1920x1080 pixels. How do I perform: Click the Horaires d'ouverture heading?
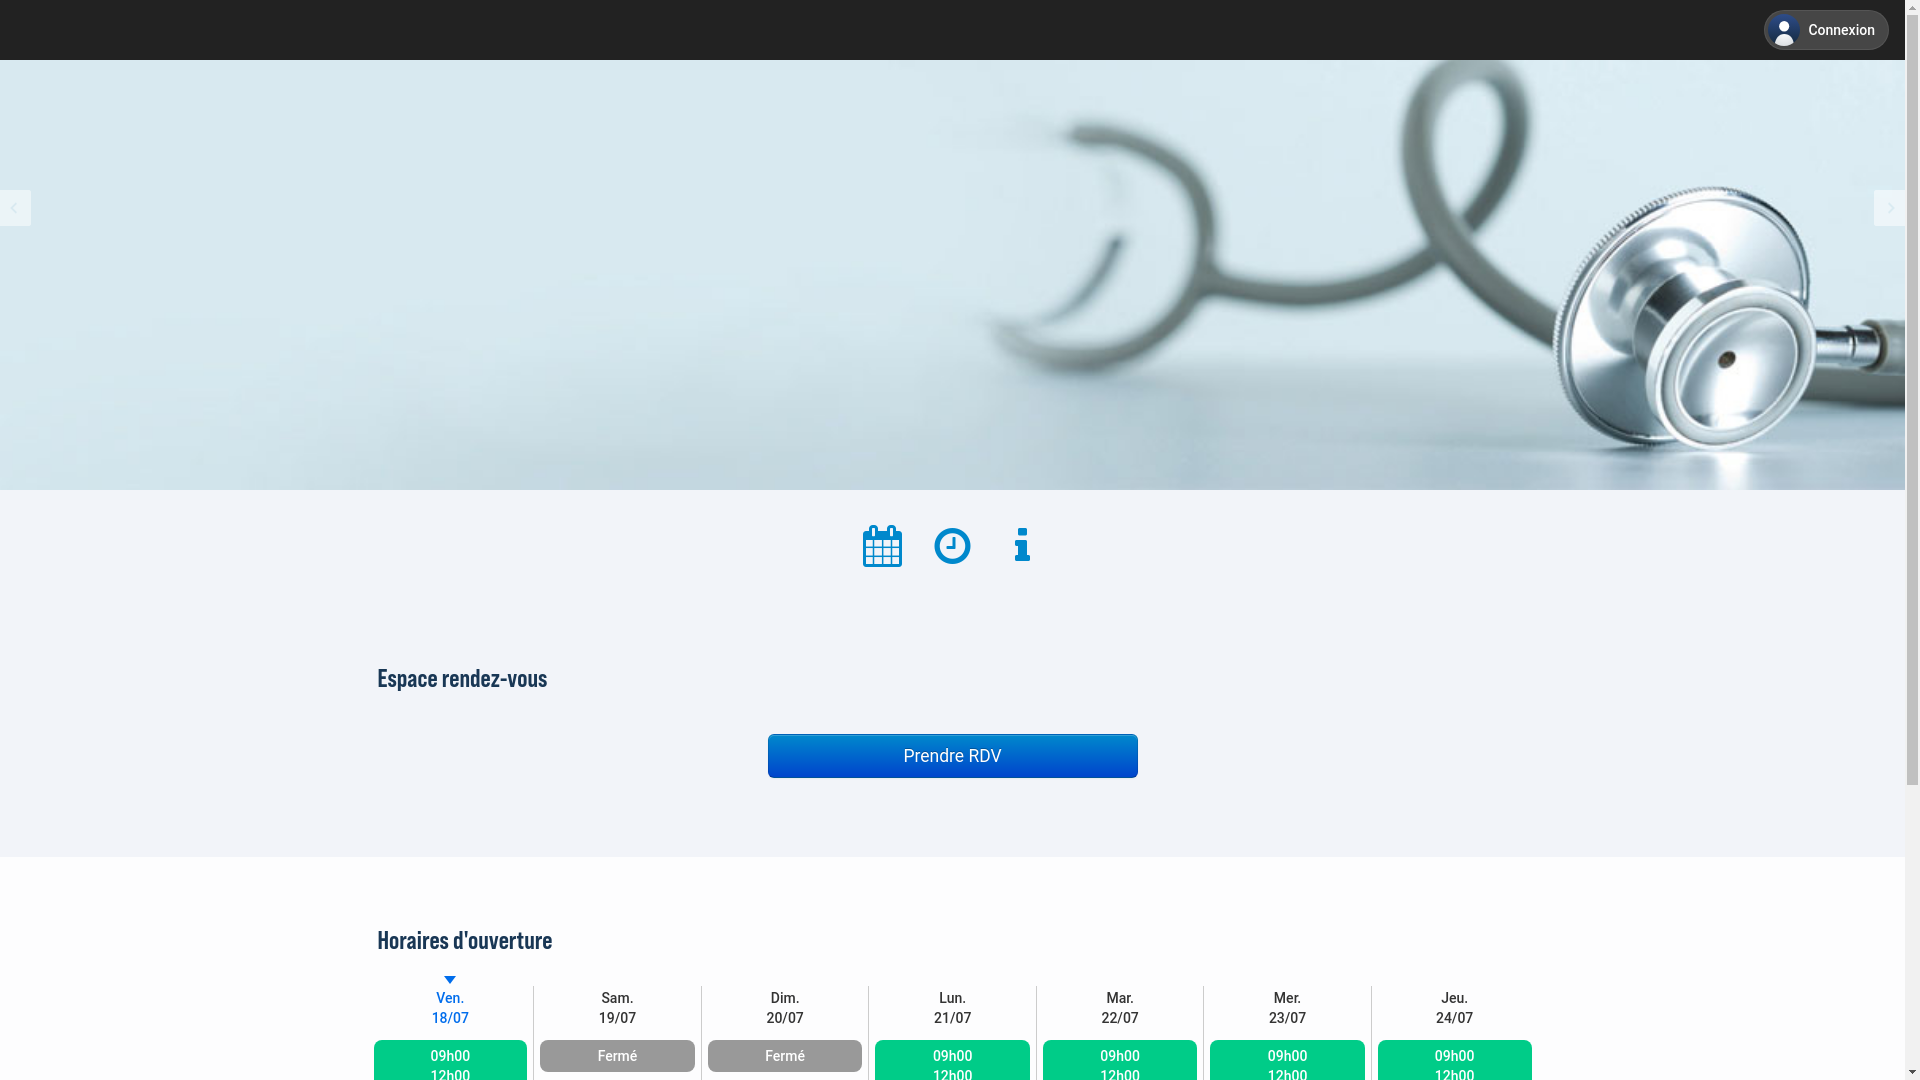[464, 940]
